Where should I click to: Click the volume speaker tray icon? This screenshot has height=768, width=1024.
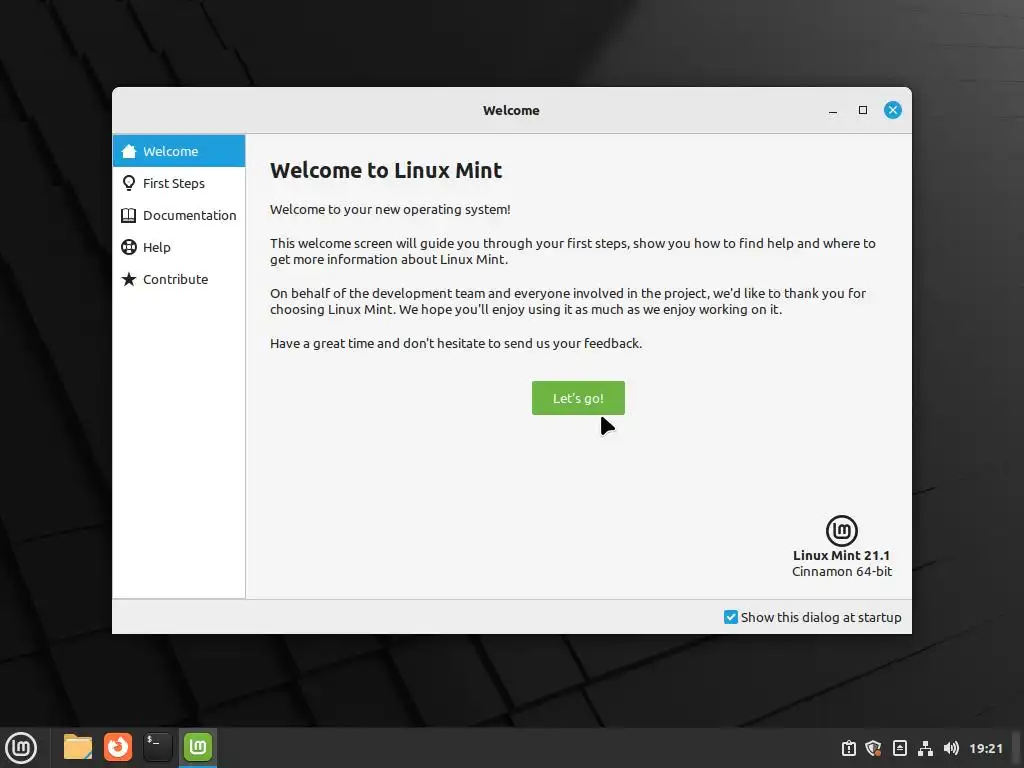click(x=951, y=748)
